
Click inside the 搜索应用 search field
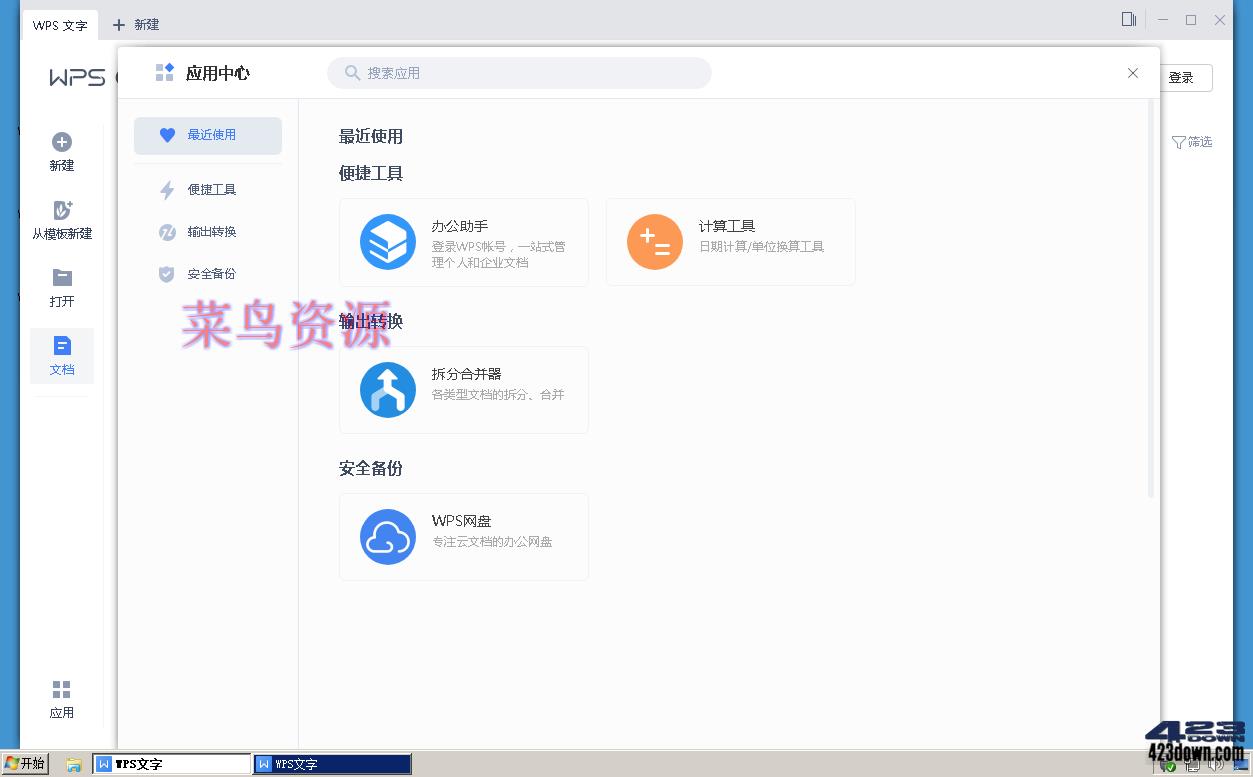point(518,72)
